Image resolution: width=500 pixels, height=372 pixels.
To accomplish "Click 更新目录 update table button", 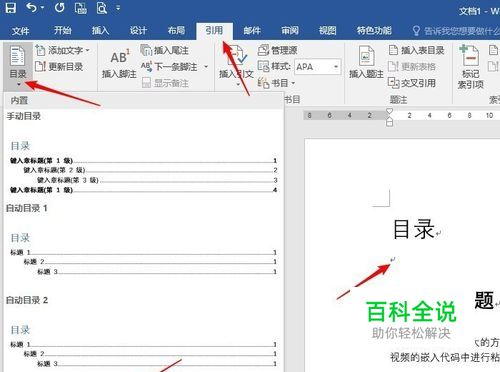I will (x=59, y=67).
